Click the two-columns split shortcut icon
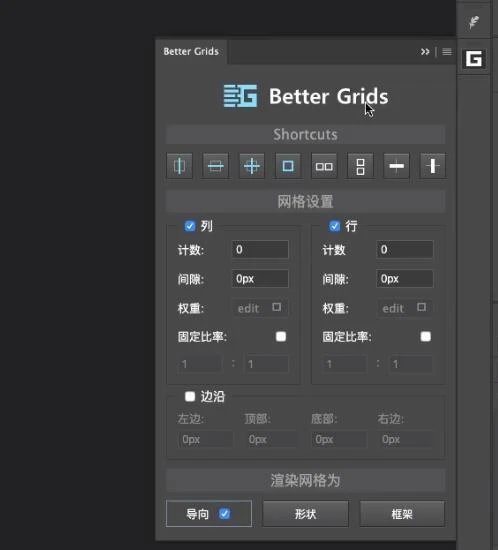The height and width of the screenshot is (550, 498). coord(324,166)
